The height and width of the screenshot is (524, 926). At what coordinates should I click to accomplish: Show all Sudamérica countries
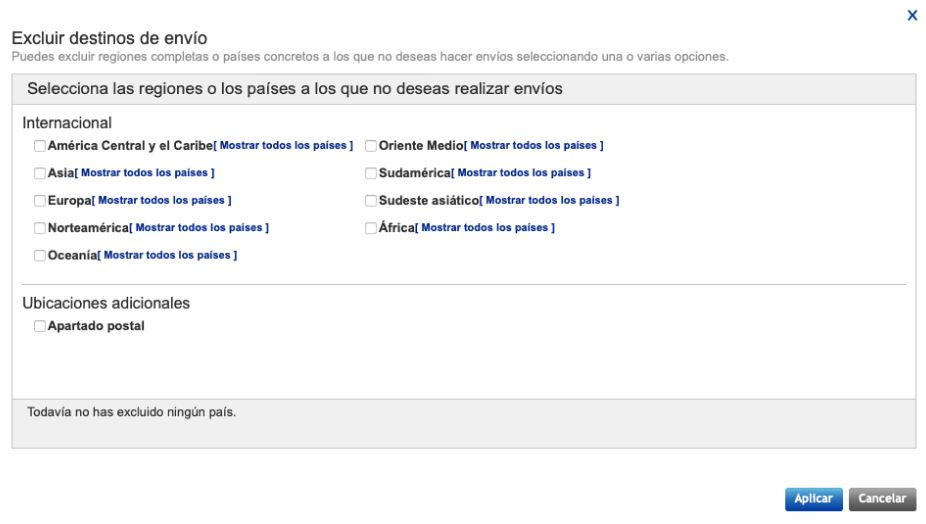tap(521, 173)
